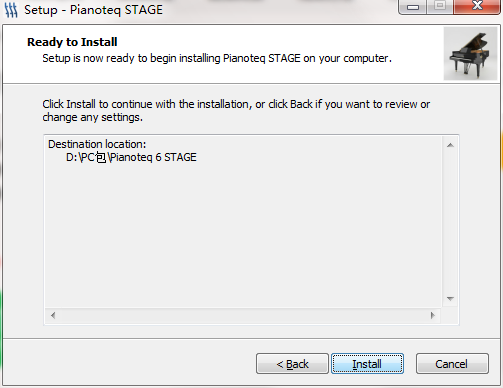The image size is (503, 388).
Task: Go back to the previous setup step using Back
Action: tap(292, 364)
